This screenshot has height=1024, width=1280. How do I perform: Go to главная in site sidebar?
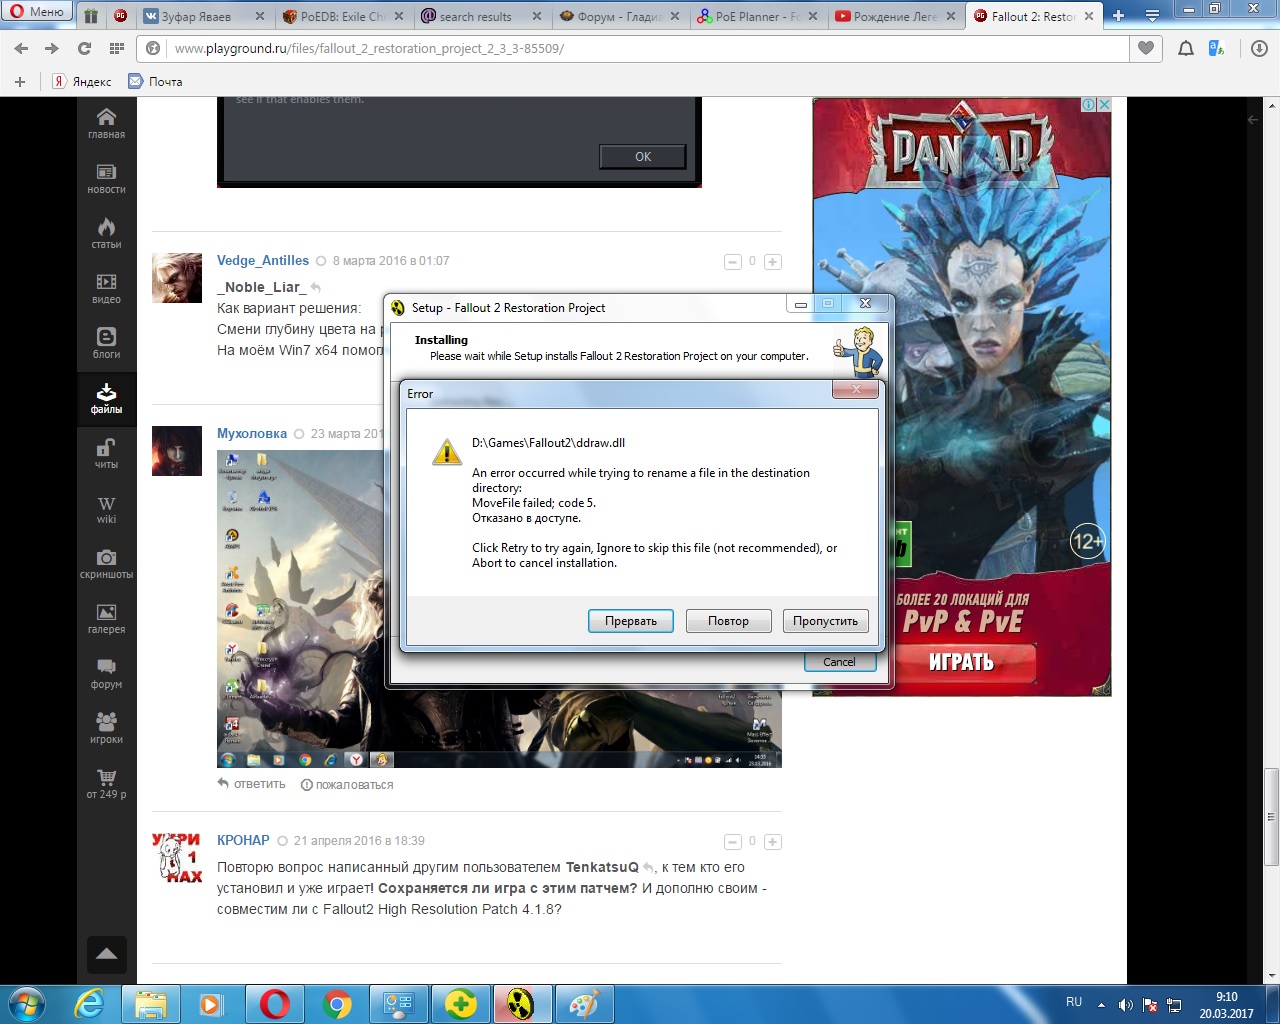pos(106,124)
